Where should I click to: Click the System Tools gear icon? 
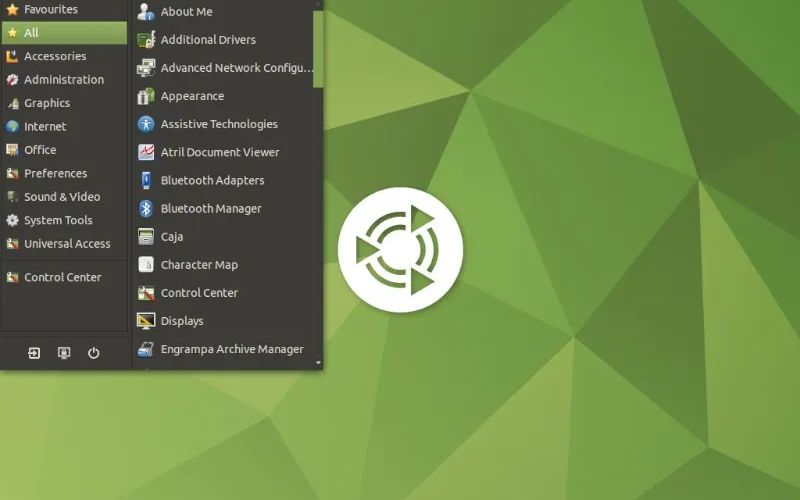pyautogui.click(x=12, y=220)
